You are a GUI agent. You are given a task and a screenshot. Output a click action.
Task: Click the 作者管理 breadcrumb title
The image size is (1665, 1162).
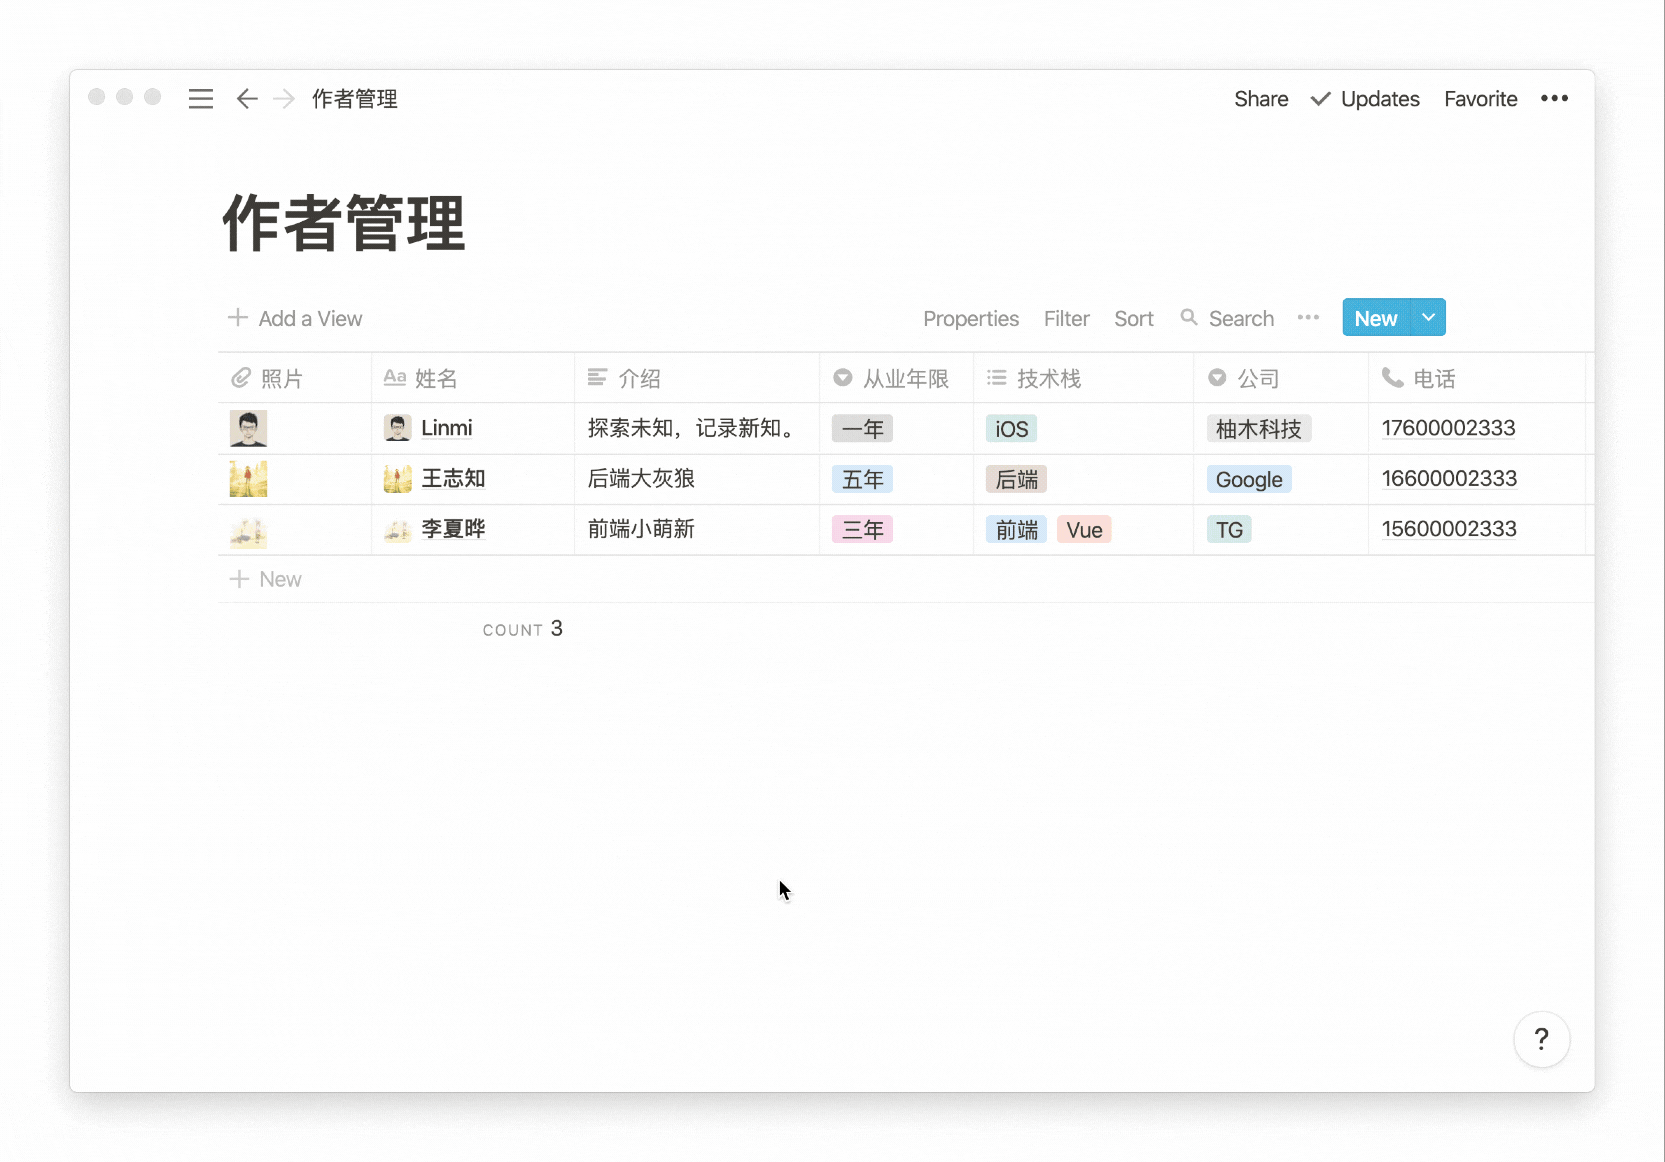(x=355, y=99)
